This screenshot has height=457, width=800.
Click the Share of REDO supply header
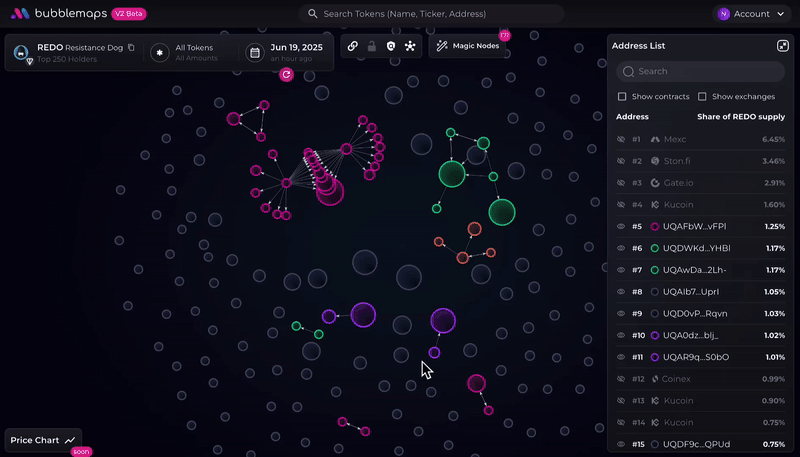click(741, 117)
